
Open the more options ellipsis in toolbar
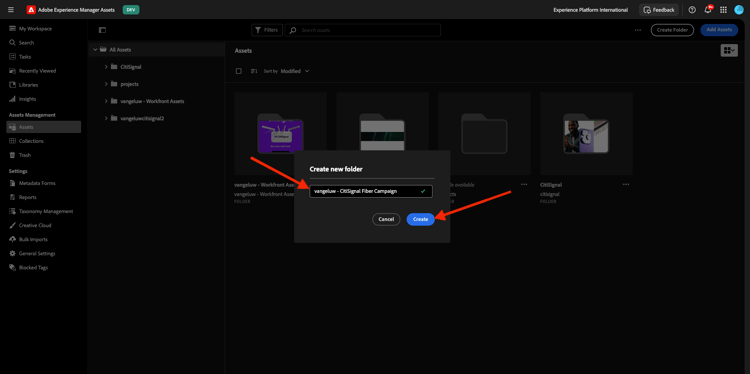pyautogui.click(x=638, y=30)
